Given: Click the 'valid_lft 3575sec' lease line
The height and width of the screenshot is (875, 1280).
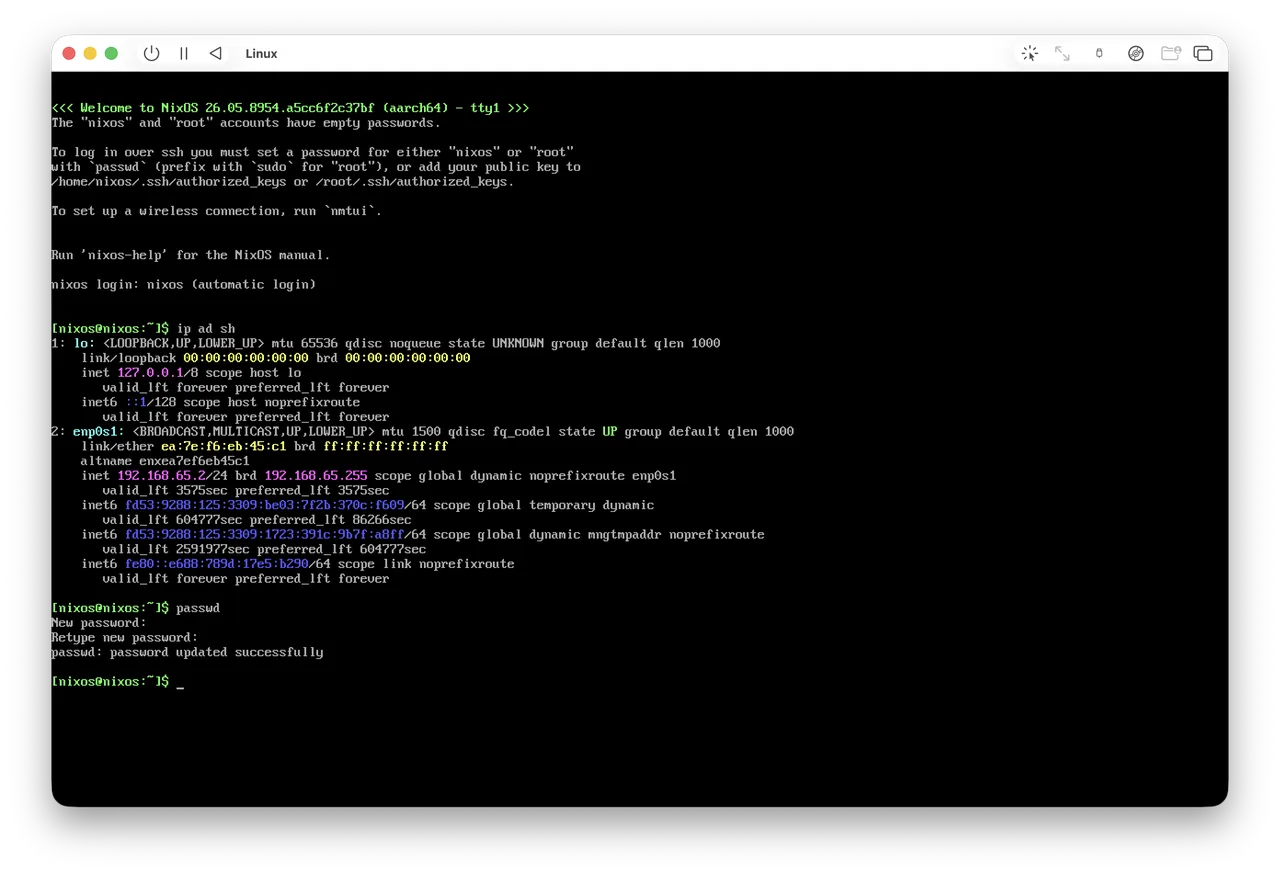Looking at the screenshot, I should tap(246, 490).
